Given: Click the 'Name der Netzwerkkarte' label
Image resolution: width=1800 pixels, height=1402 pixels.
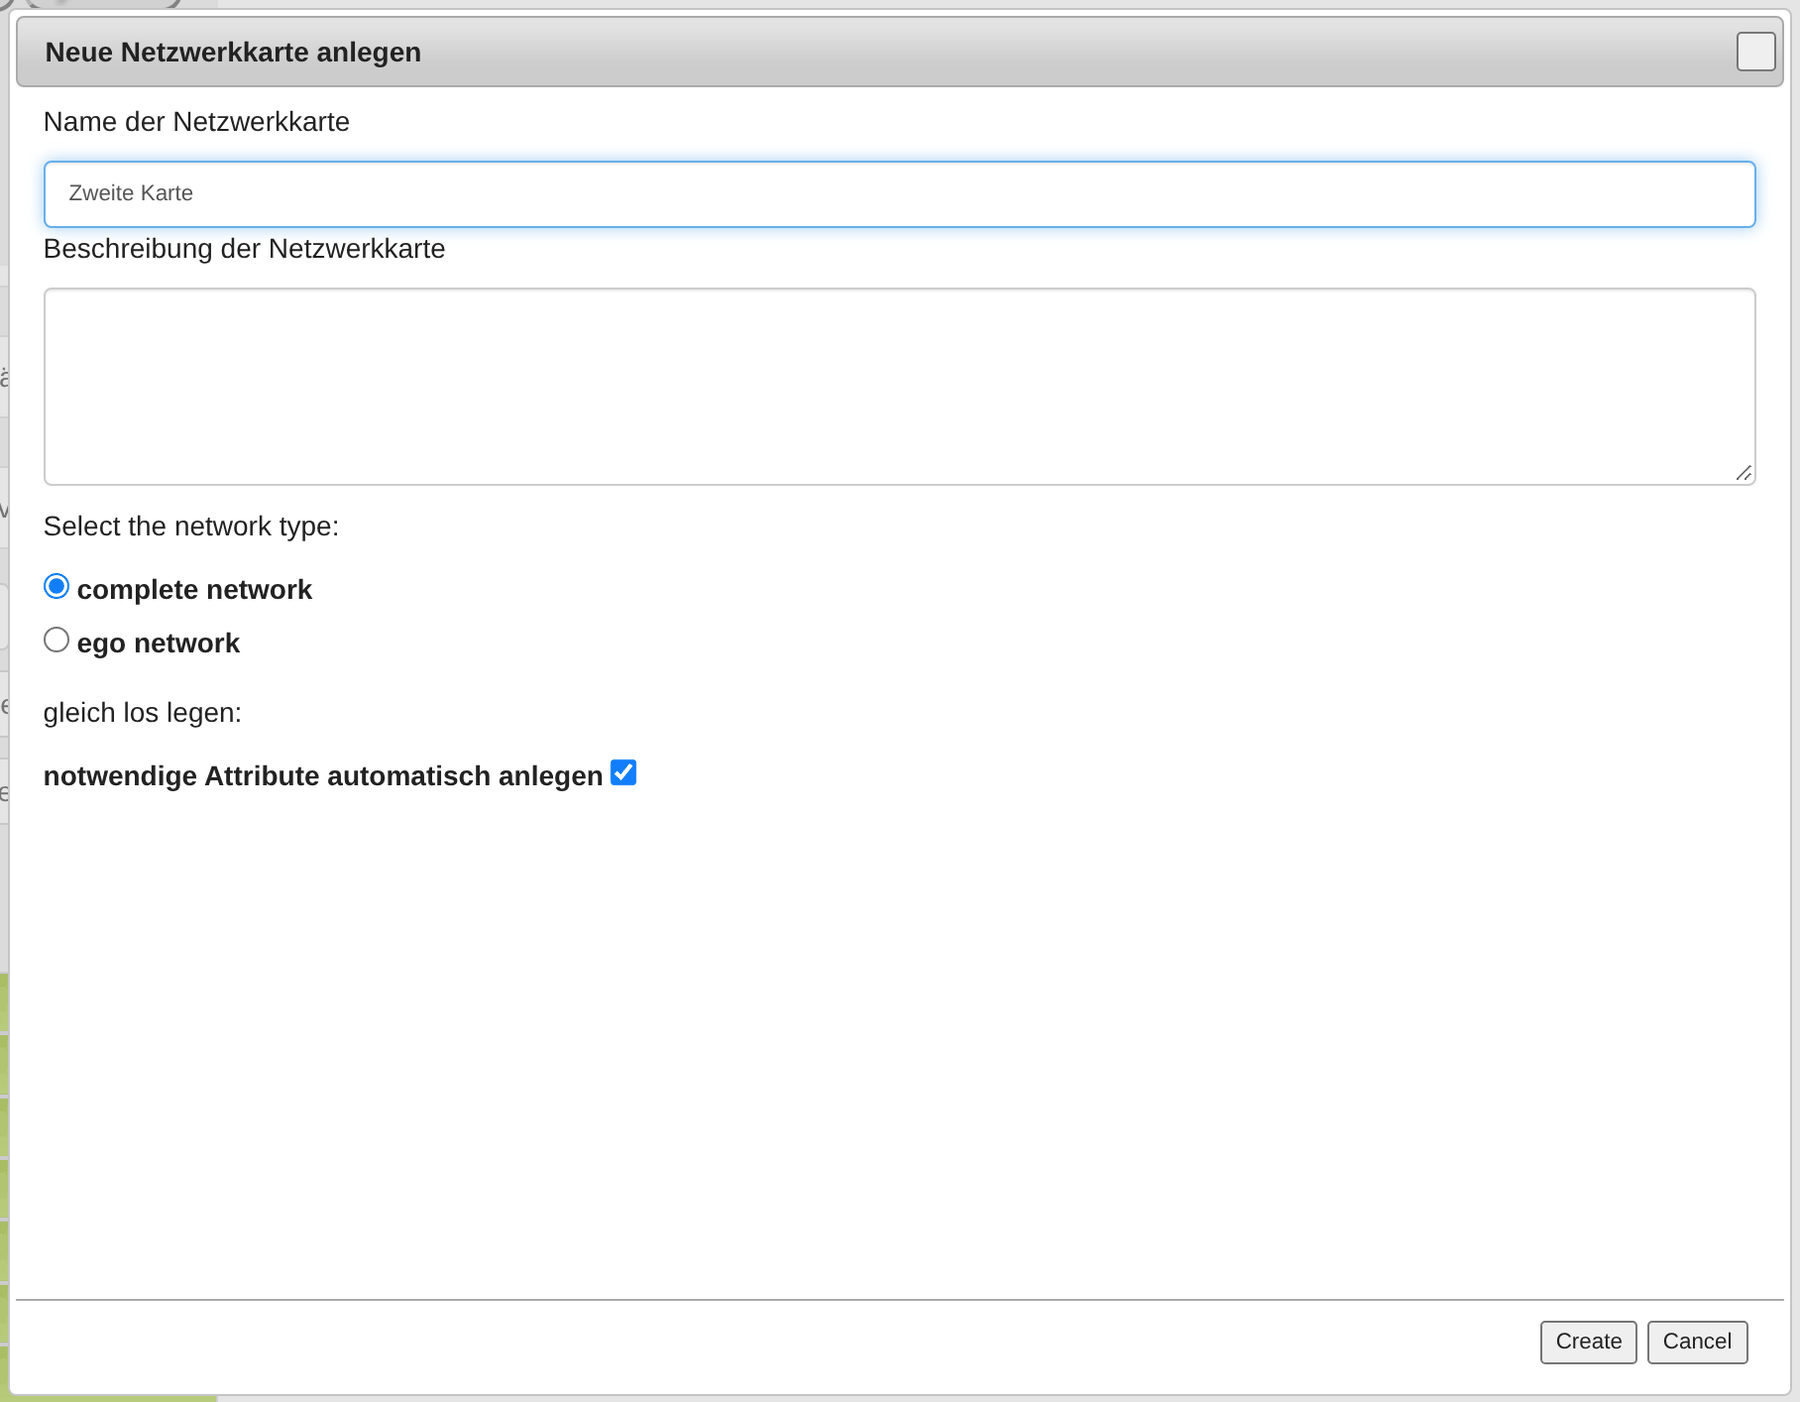Looking at the screenshot, I should 197,122.
